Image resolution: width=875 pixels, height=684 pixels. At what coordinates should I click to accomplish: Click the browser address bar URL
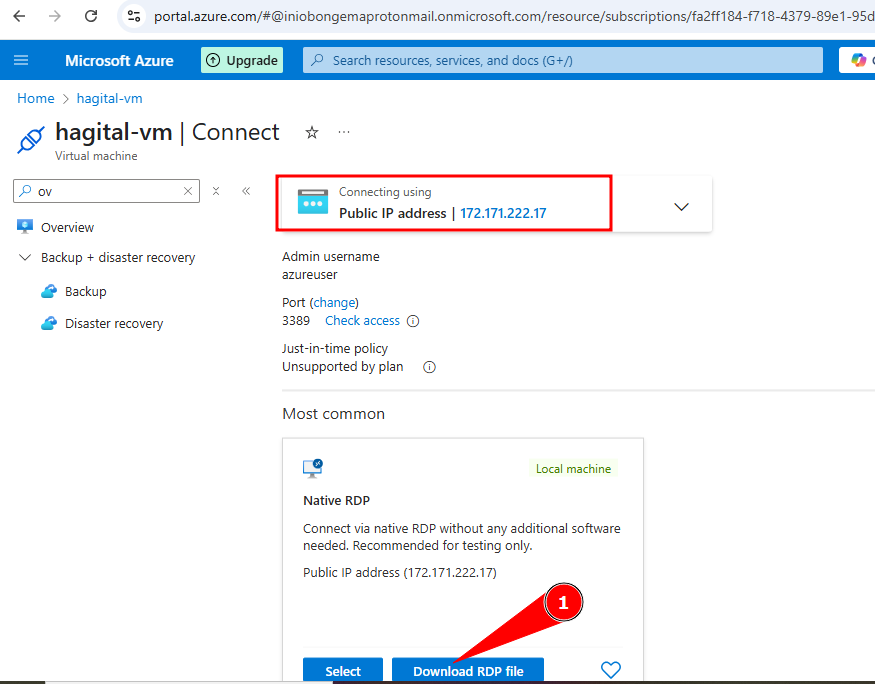click(513, 16)
